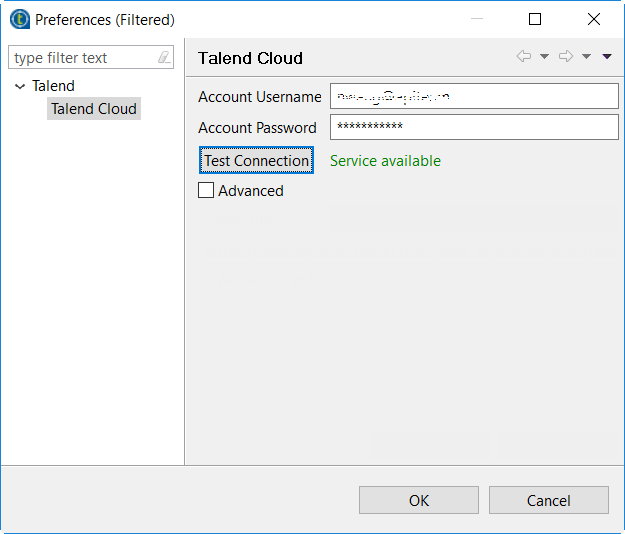Select the Talend Cloud tree item

click(x=94, y=109)
